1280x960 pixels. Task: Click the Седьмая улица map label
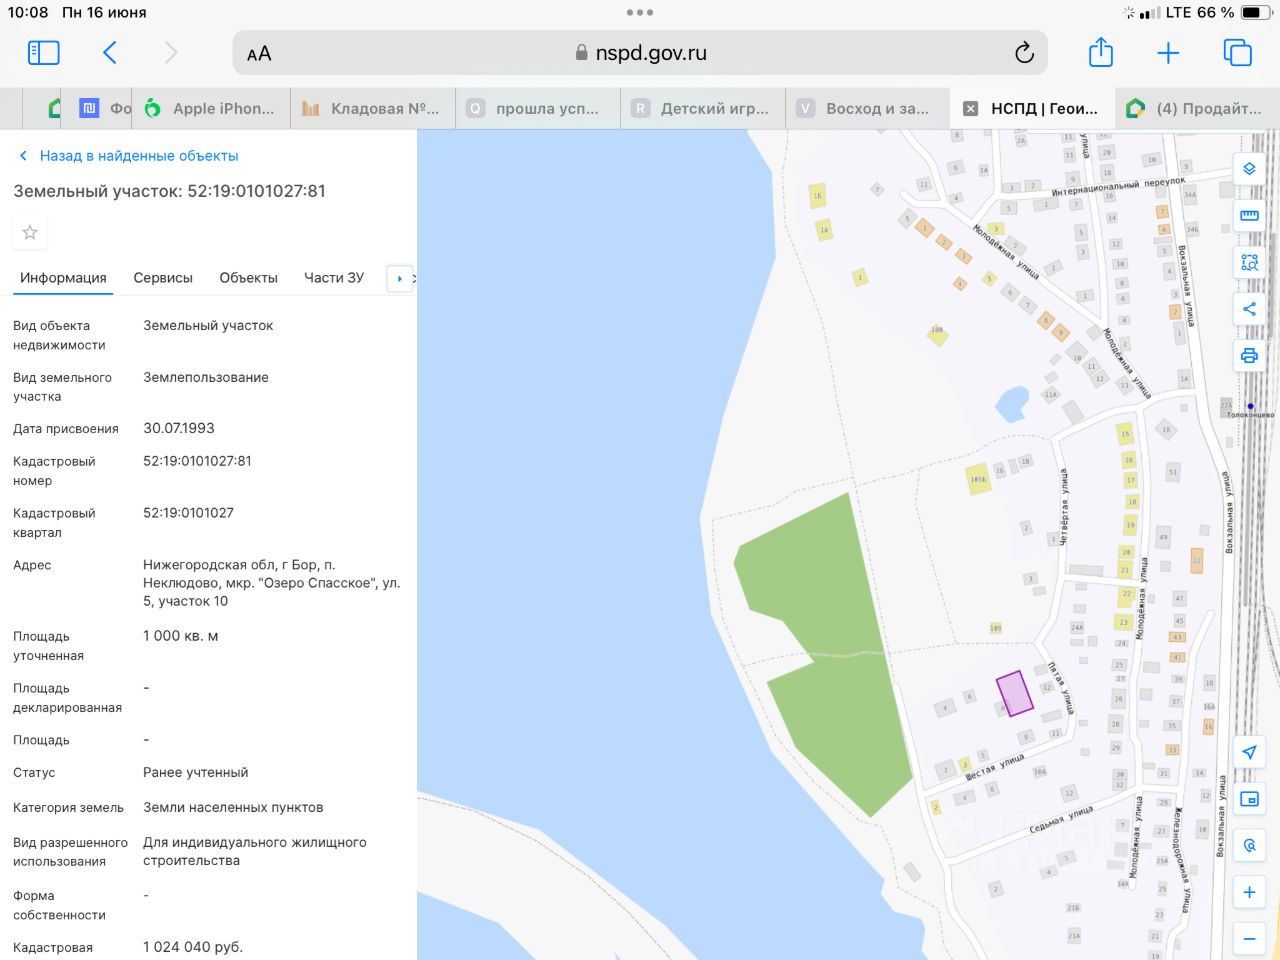1061,820
